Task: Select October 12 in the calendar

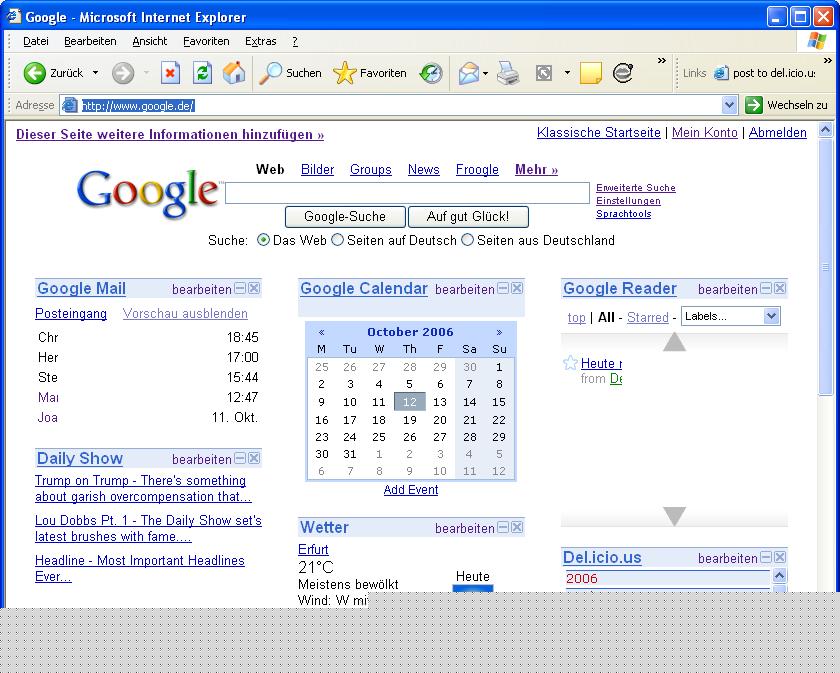Action: pos(410,402)
